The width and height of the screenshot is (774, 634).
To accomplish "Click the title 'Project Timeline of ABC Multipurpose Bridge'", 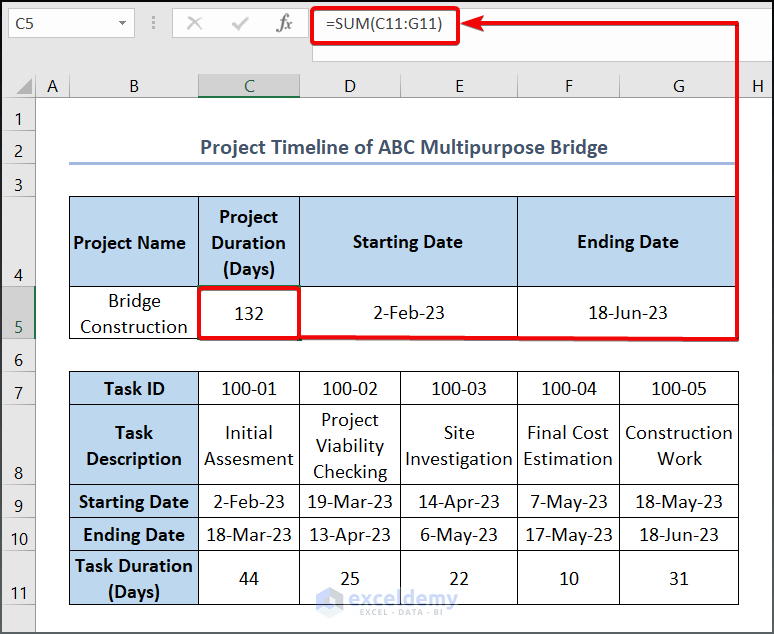I will pos(404,147).
